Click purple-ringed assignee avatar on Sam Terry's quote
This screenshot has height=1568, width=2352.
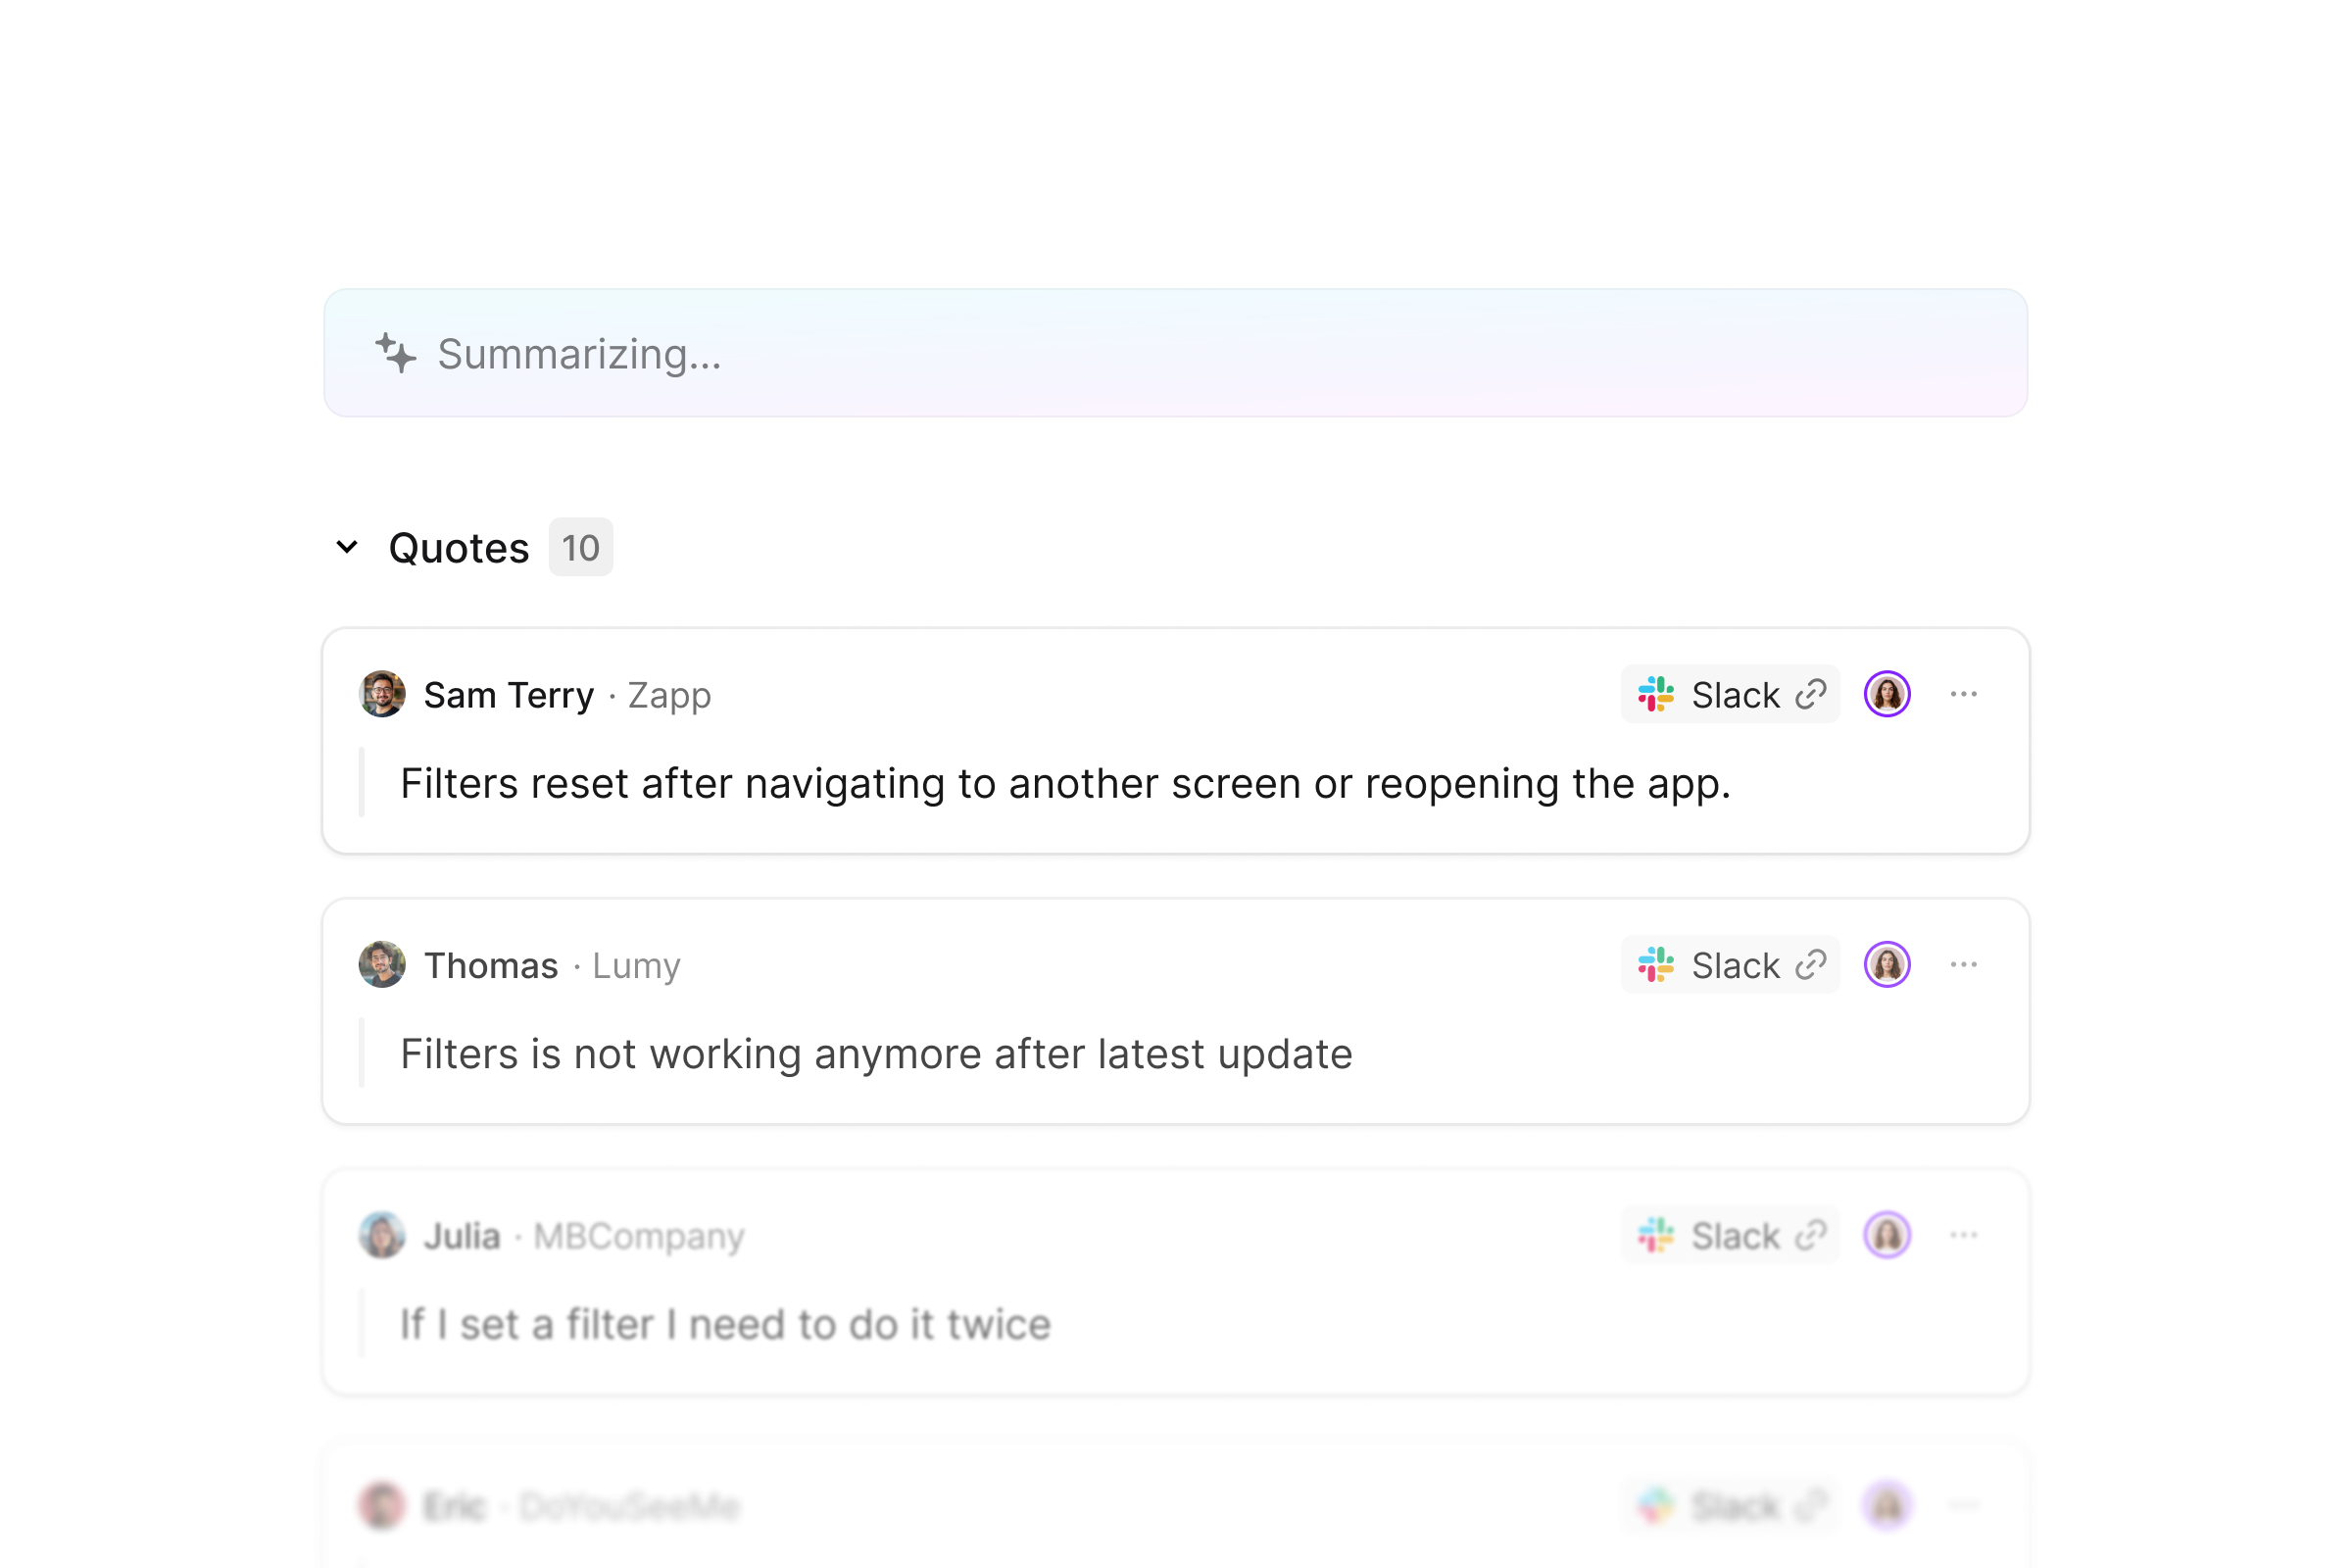(1887, 694)
